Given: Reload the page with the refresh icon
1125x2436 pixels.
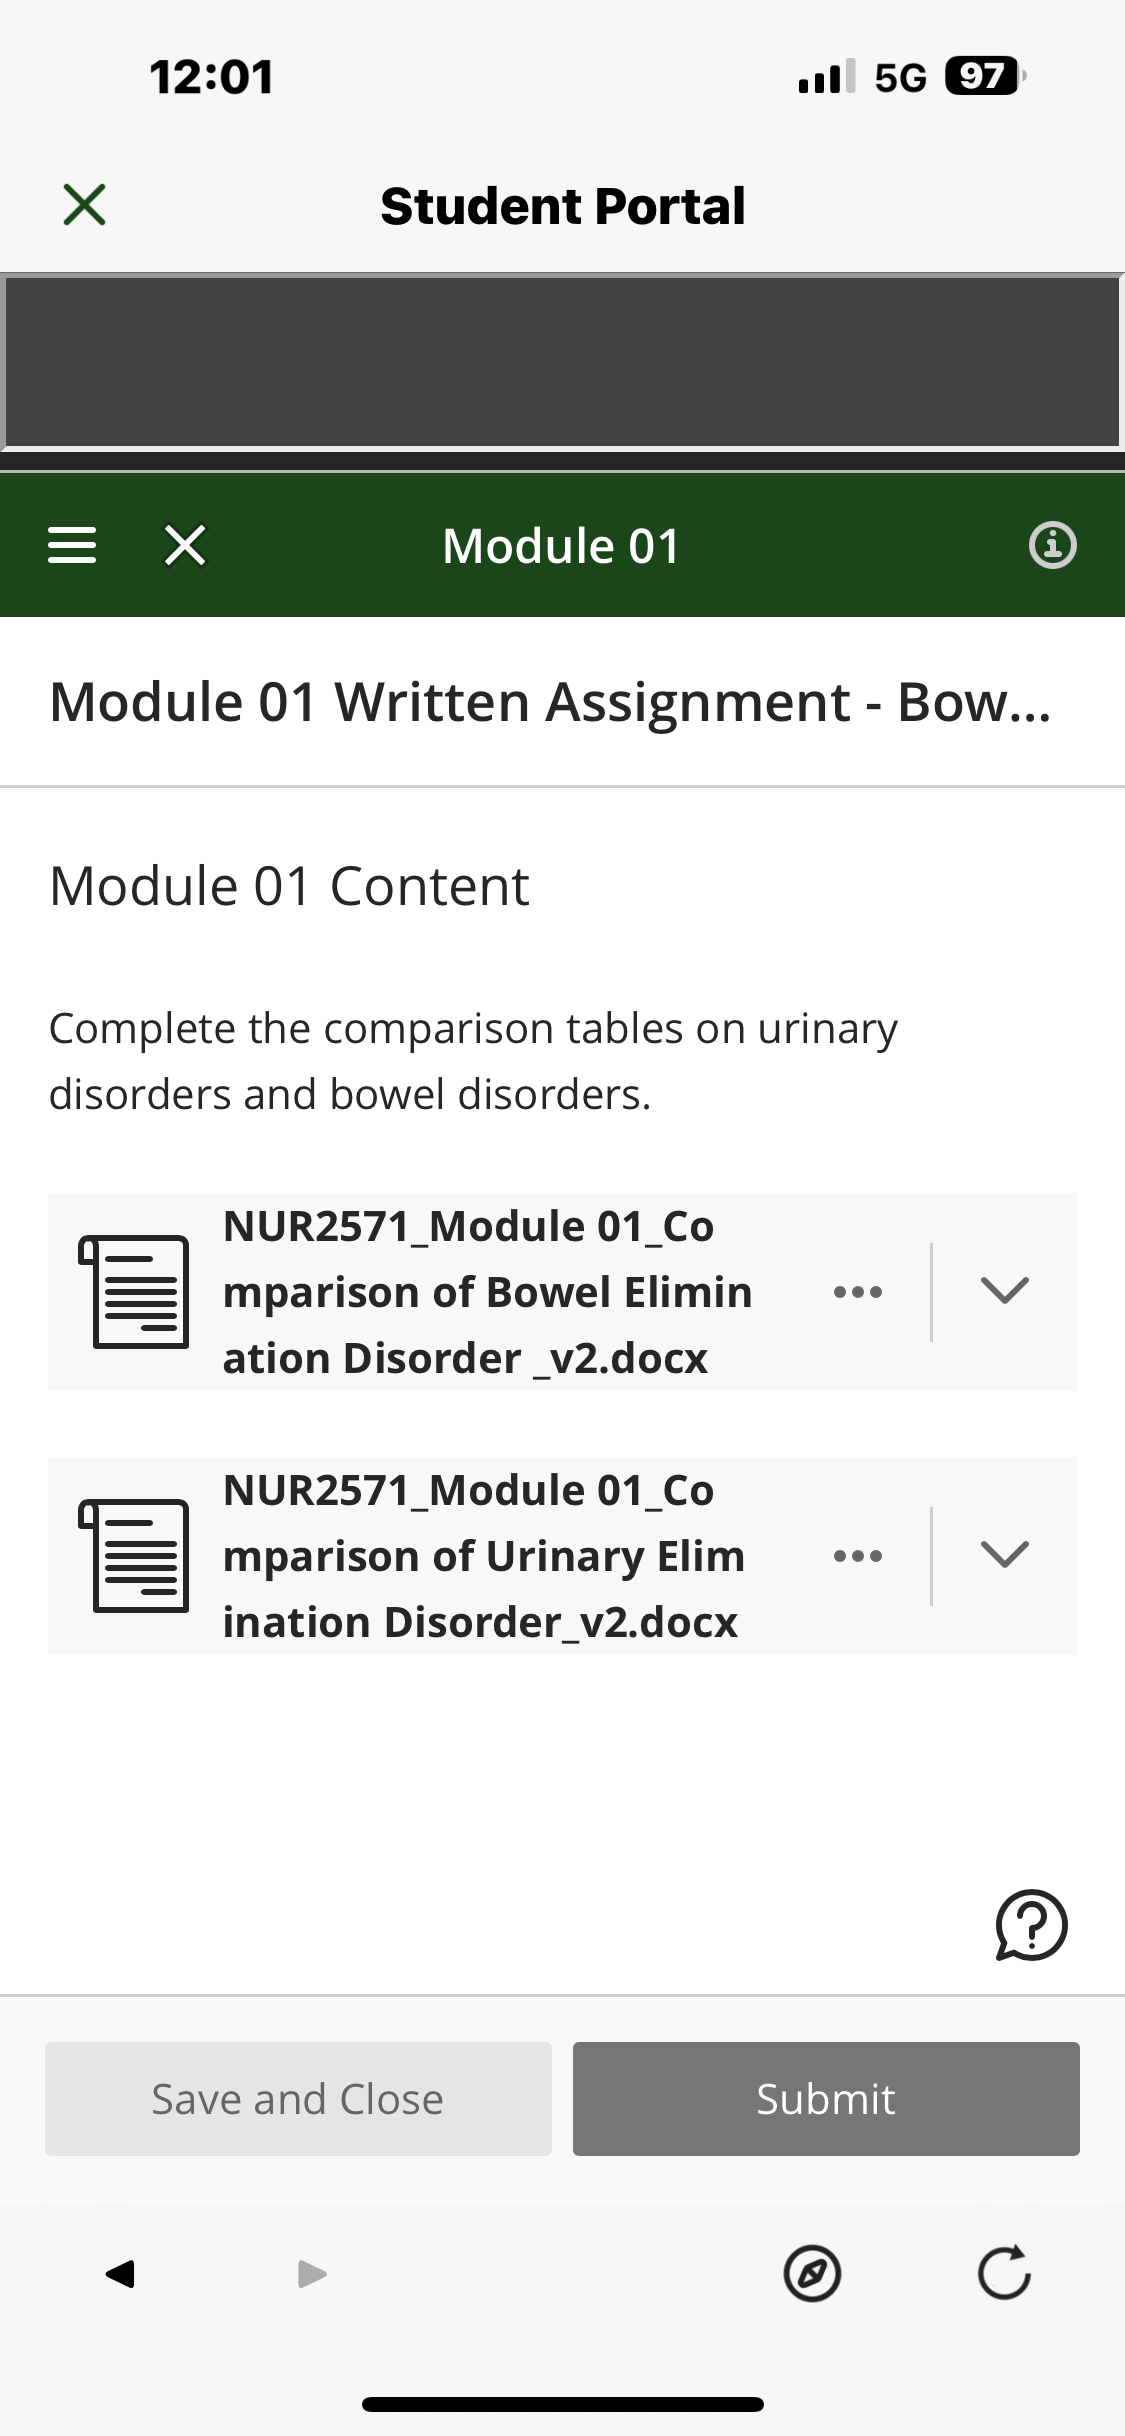Looking at the screenshot, I should pyautogui.click(x=1004, y=2273).
